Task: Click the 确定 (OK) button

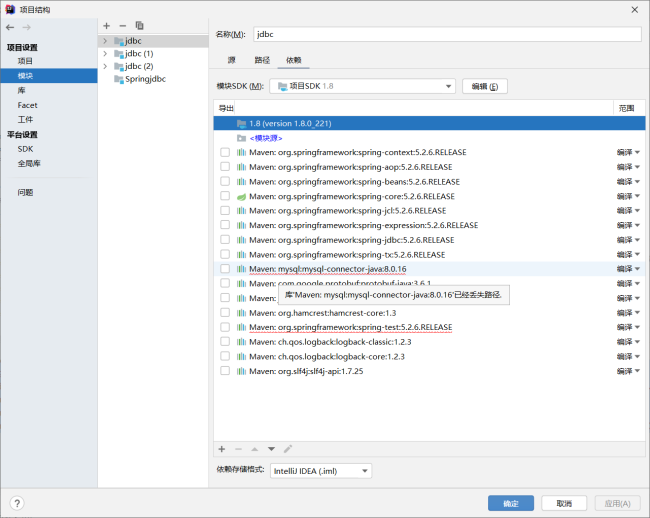Action: [x=511, y=503]
